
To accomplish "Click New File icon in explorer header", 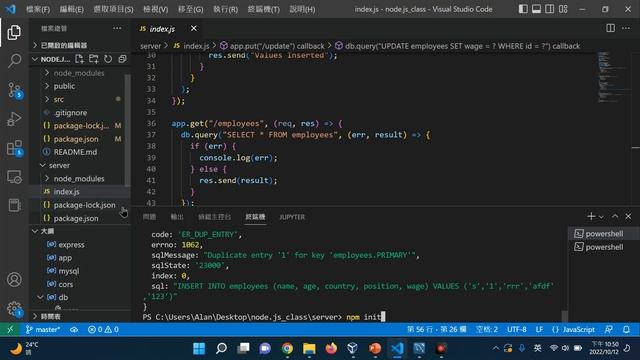I will [x=79, y=59].
